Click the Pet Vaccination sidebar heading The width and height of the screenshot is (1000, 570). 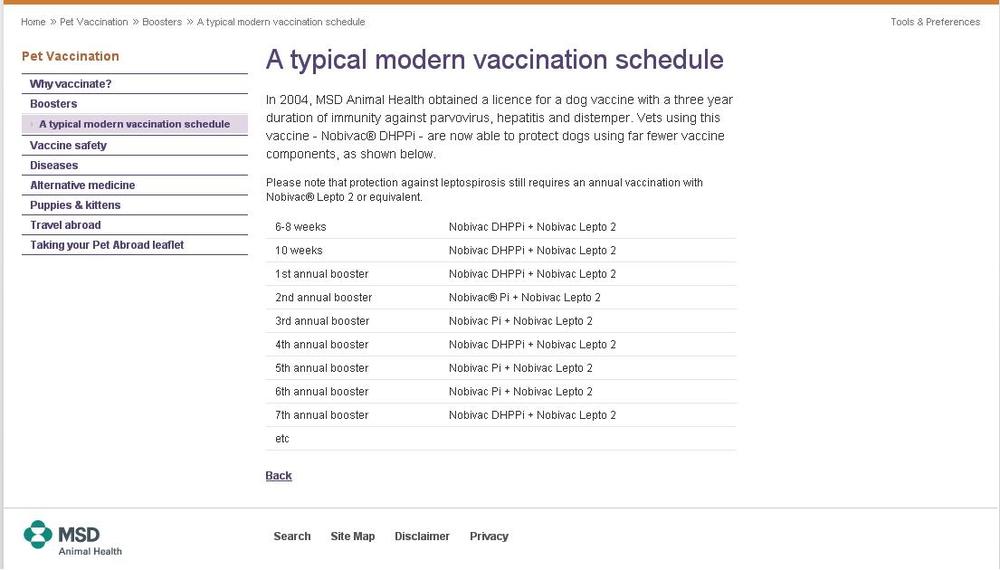[70, 57]
